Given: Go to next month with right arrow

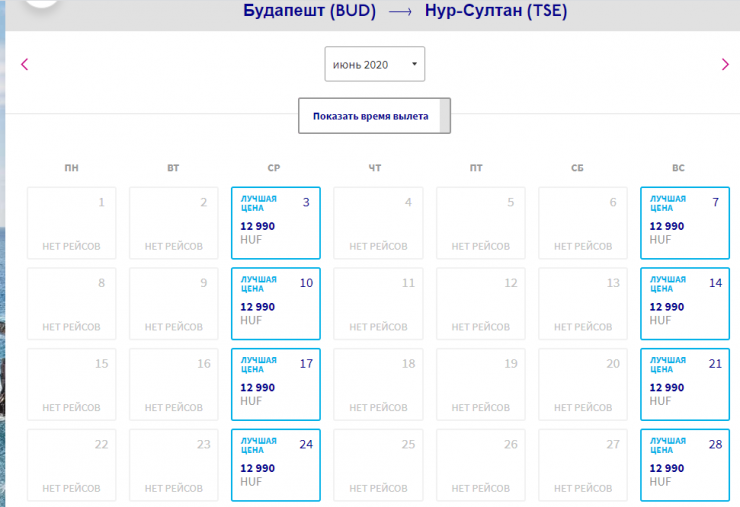Looking at the screenshot, I should (x=725, y=65).
